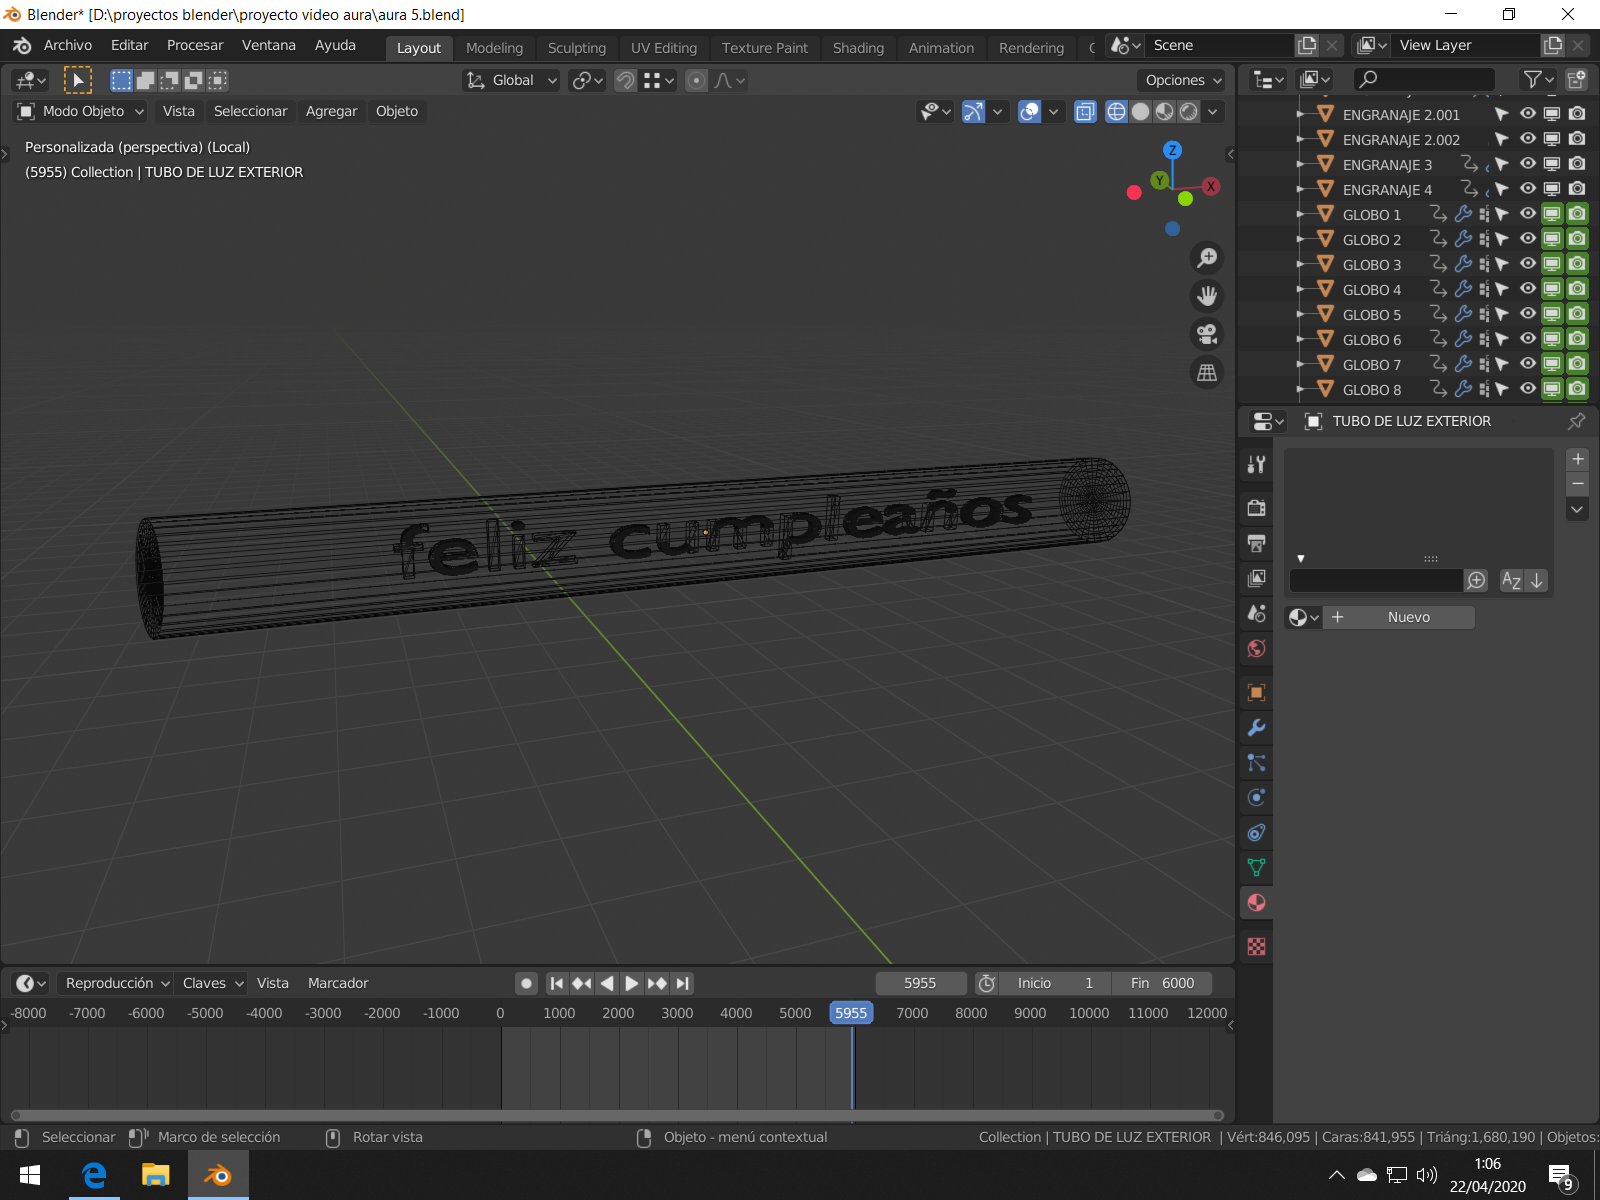Open the Global transform orientation dropdown
This screenshot has height=1200, width=1600.
(x=511, y=80)
